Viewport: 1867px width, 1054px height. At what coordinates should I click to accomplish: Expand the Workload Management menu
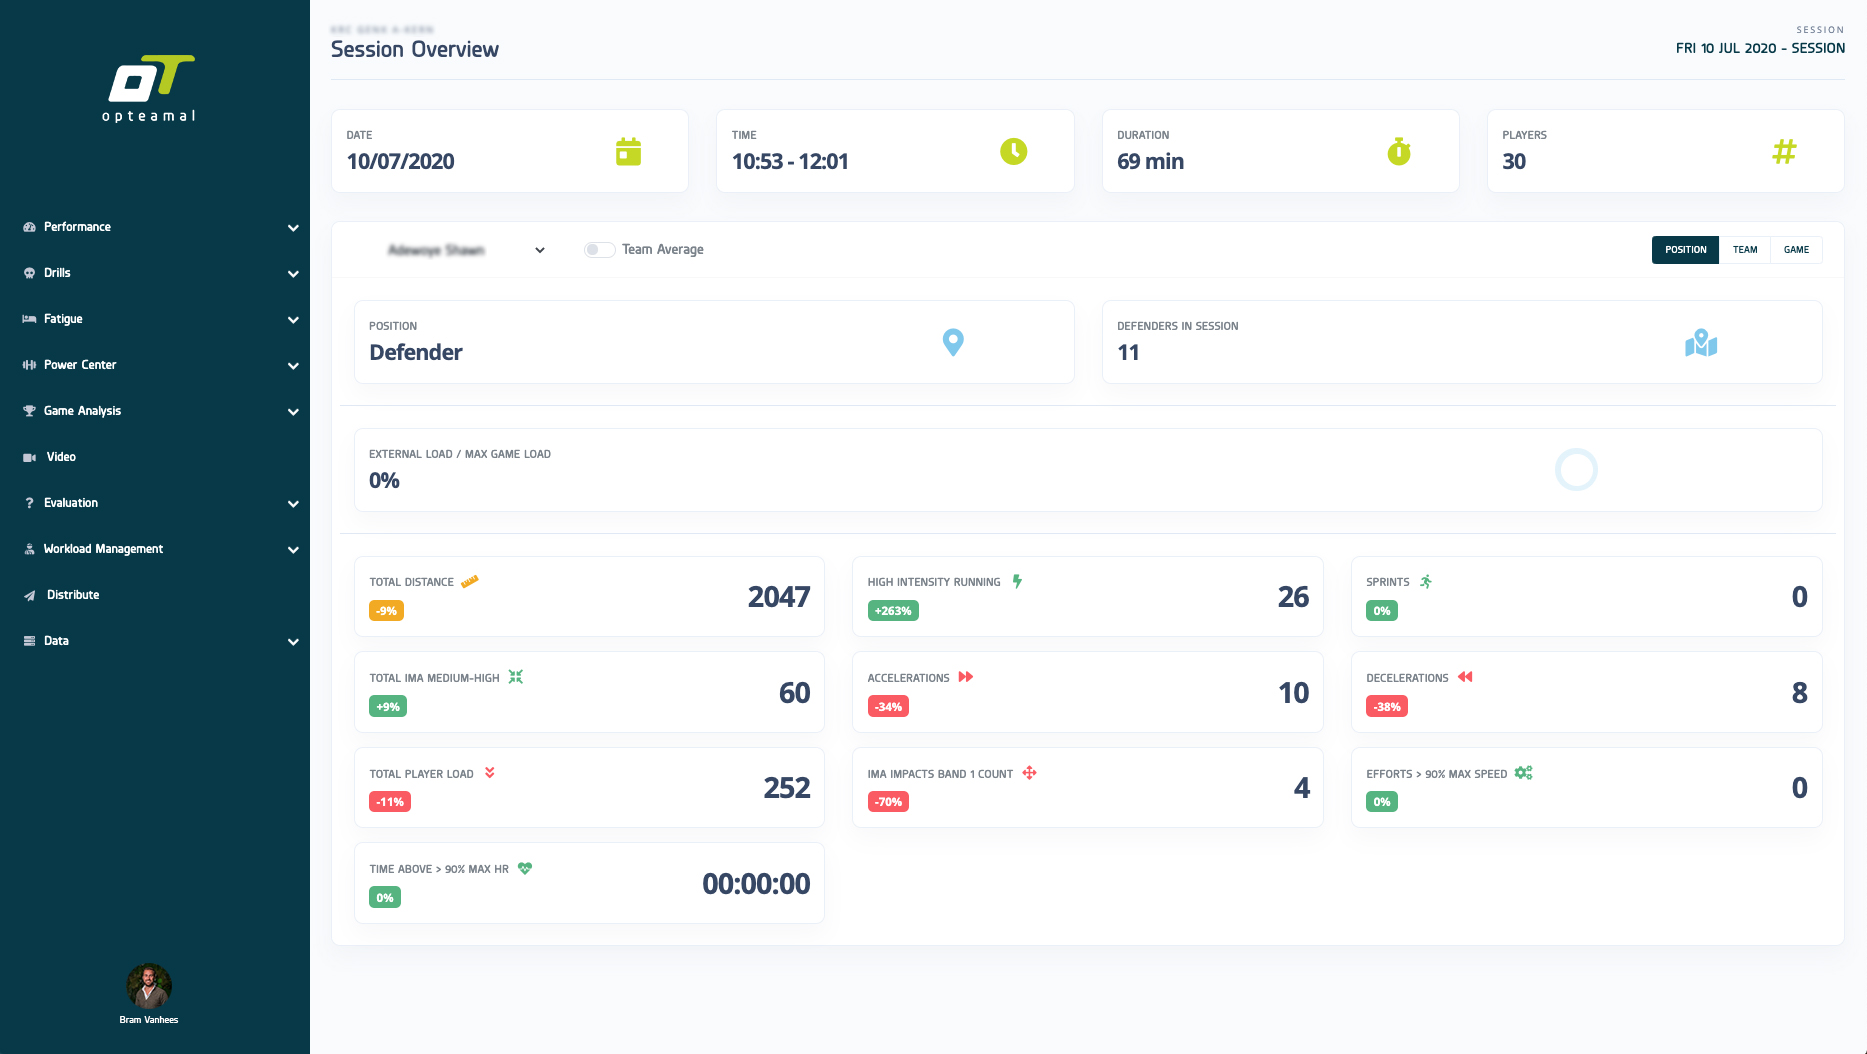point(160,549)
